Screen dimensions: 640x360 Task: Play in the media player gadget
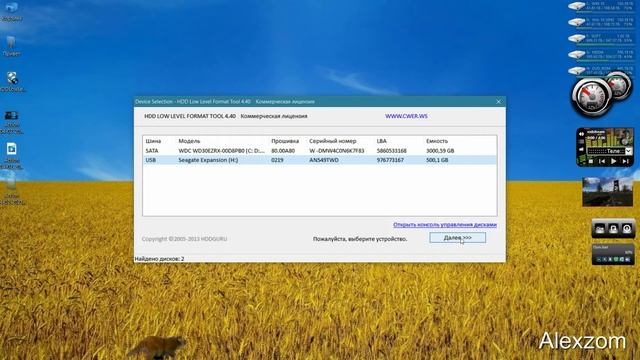[613, 161]
